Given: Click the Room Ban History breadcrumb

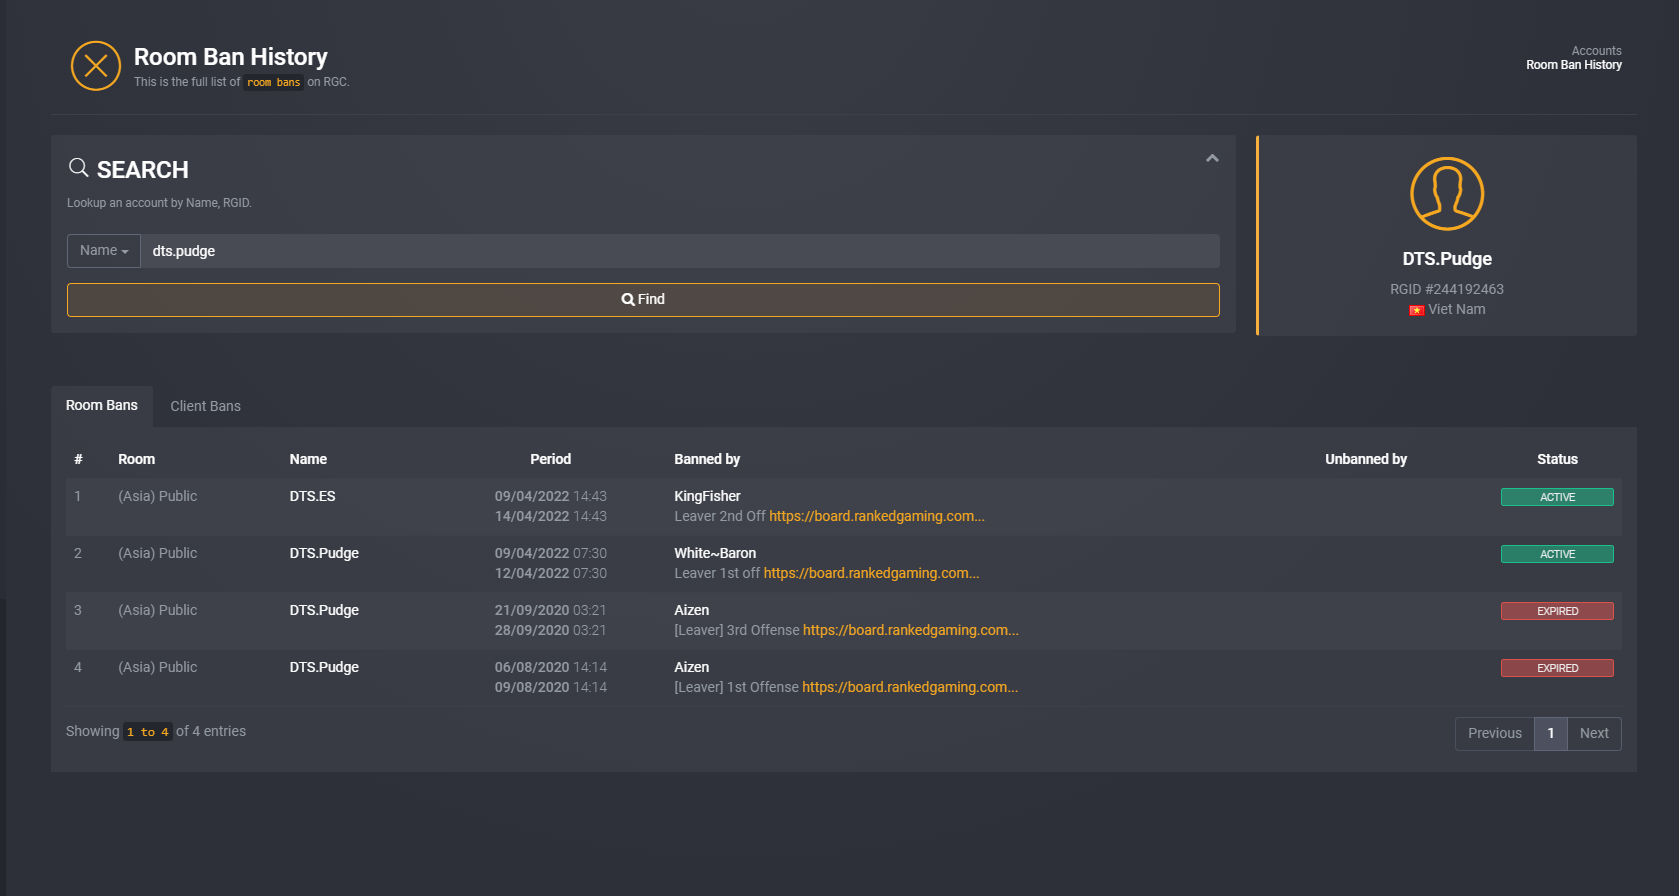Looking at the screenshot, I should [1574, 65].
